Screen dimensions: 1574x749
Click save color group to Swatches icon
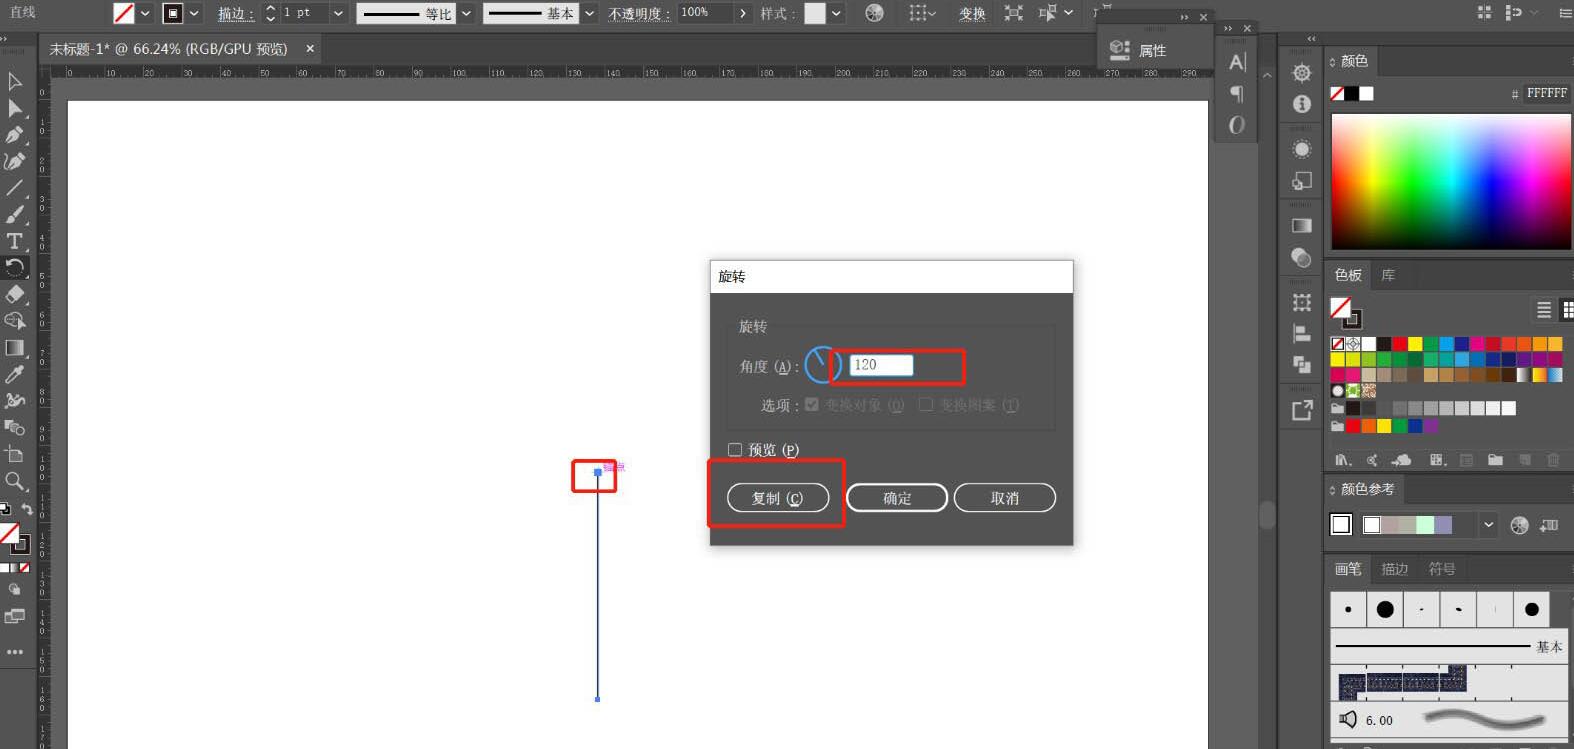coord(1549,525)
